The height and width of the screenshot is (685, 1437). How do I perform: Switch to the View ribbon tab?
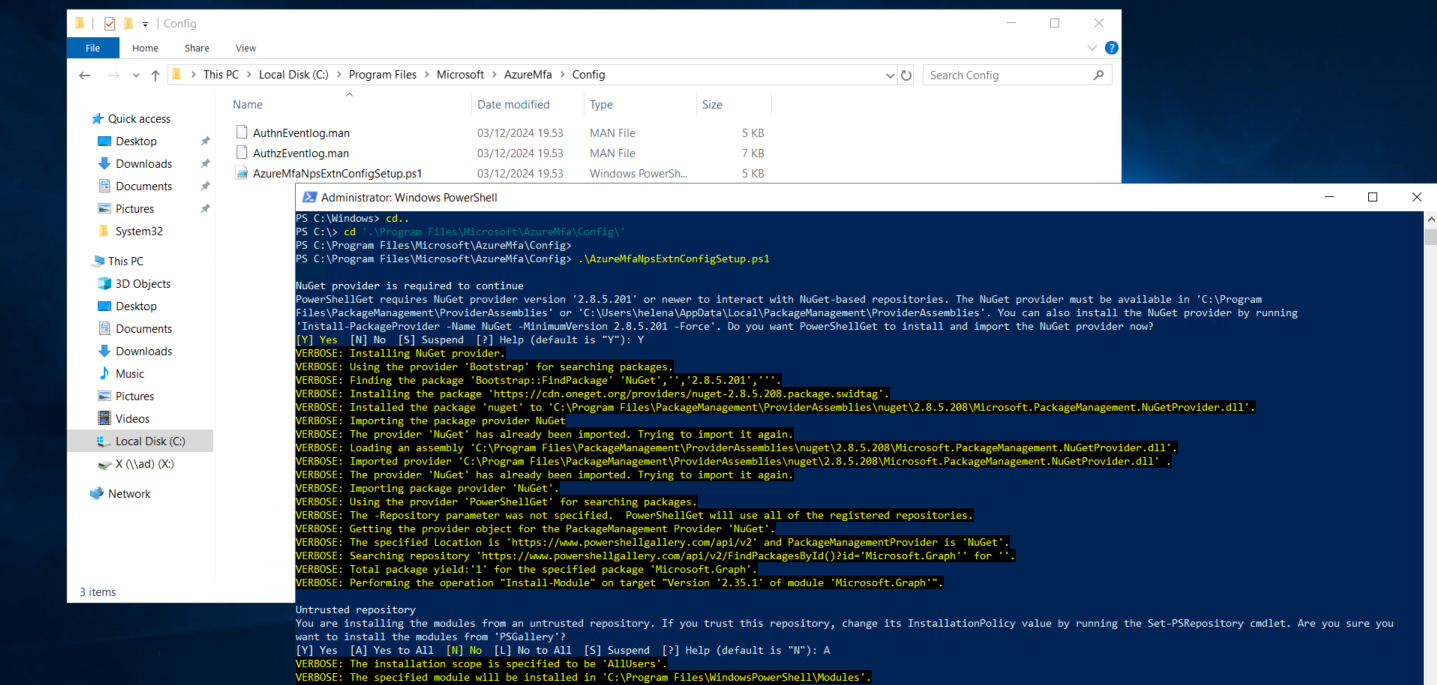click(245, 48)
